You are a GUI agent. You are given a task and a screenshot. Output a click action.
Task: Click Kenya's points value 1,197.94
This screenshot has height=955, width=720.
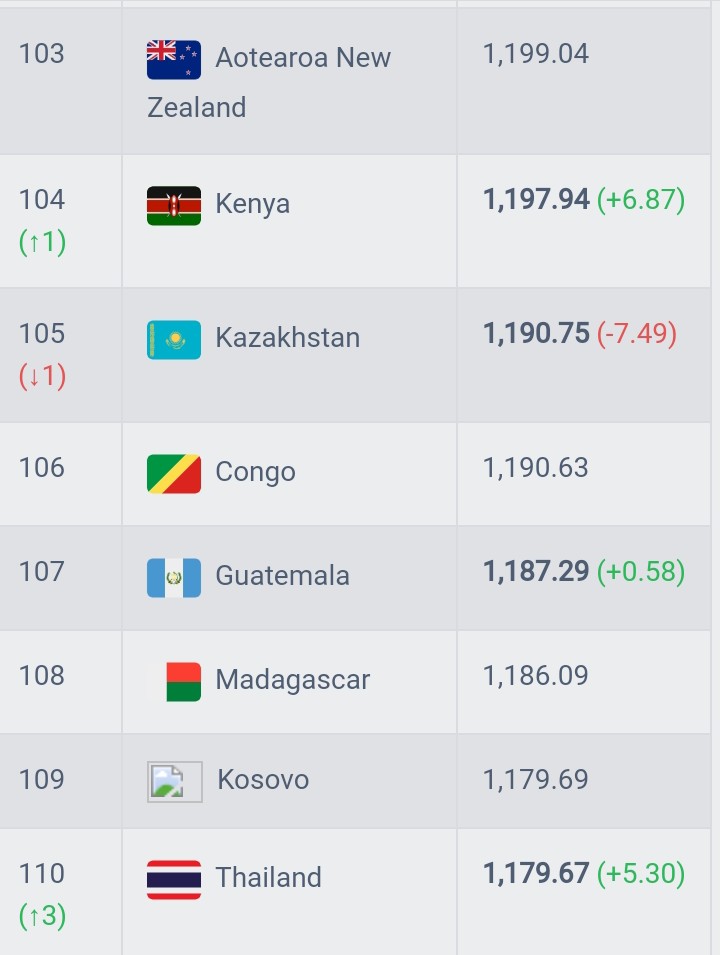536,200
